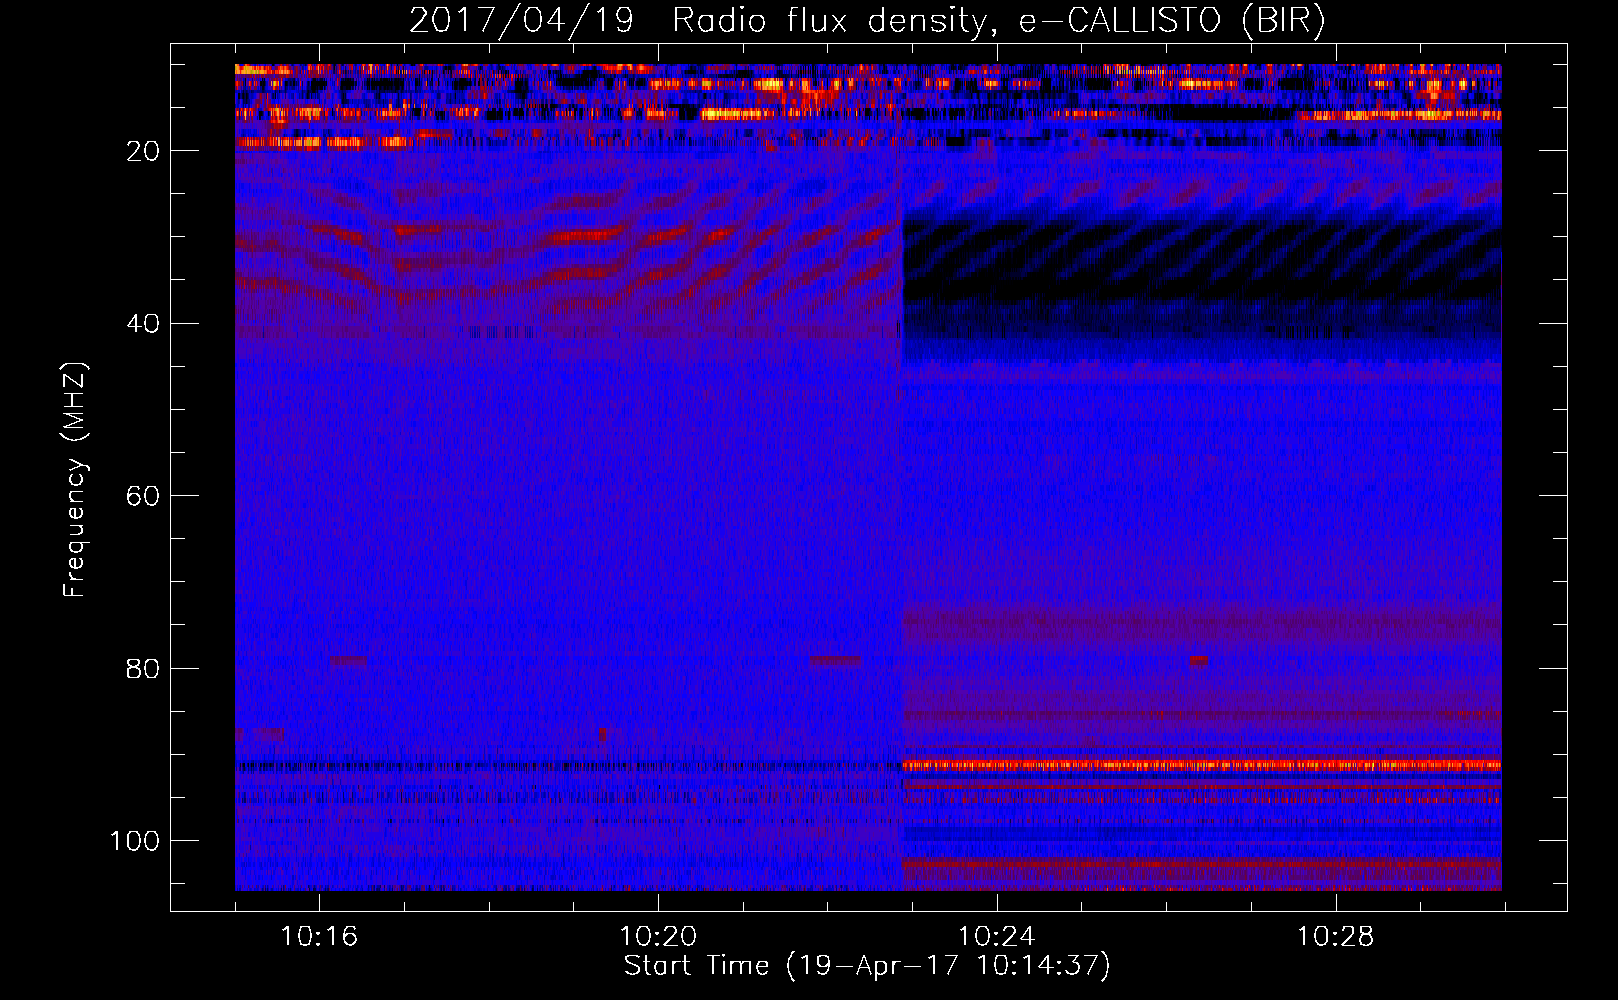Click the 60 MHz frequency tick label
1618x1000 pixels.
coord(144,496)
